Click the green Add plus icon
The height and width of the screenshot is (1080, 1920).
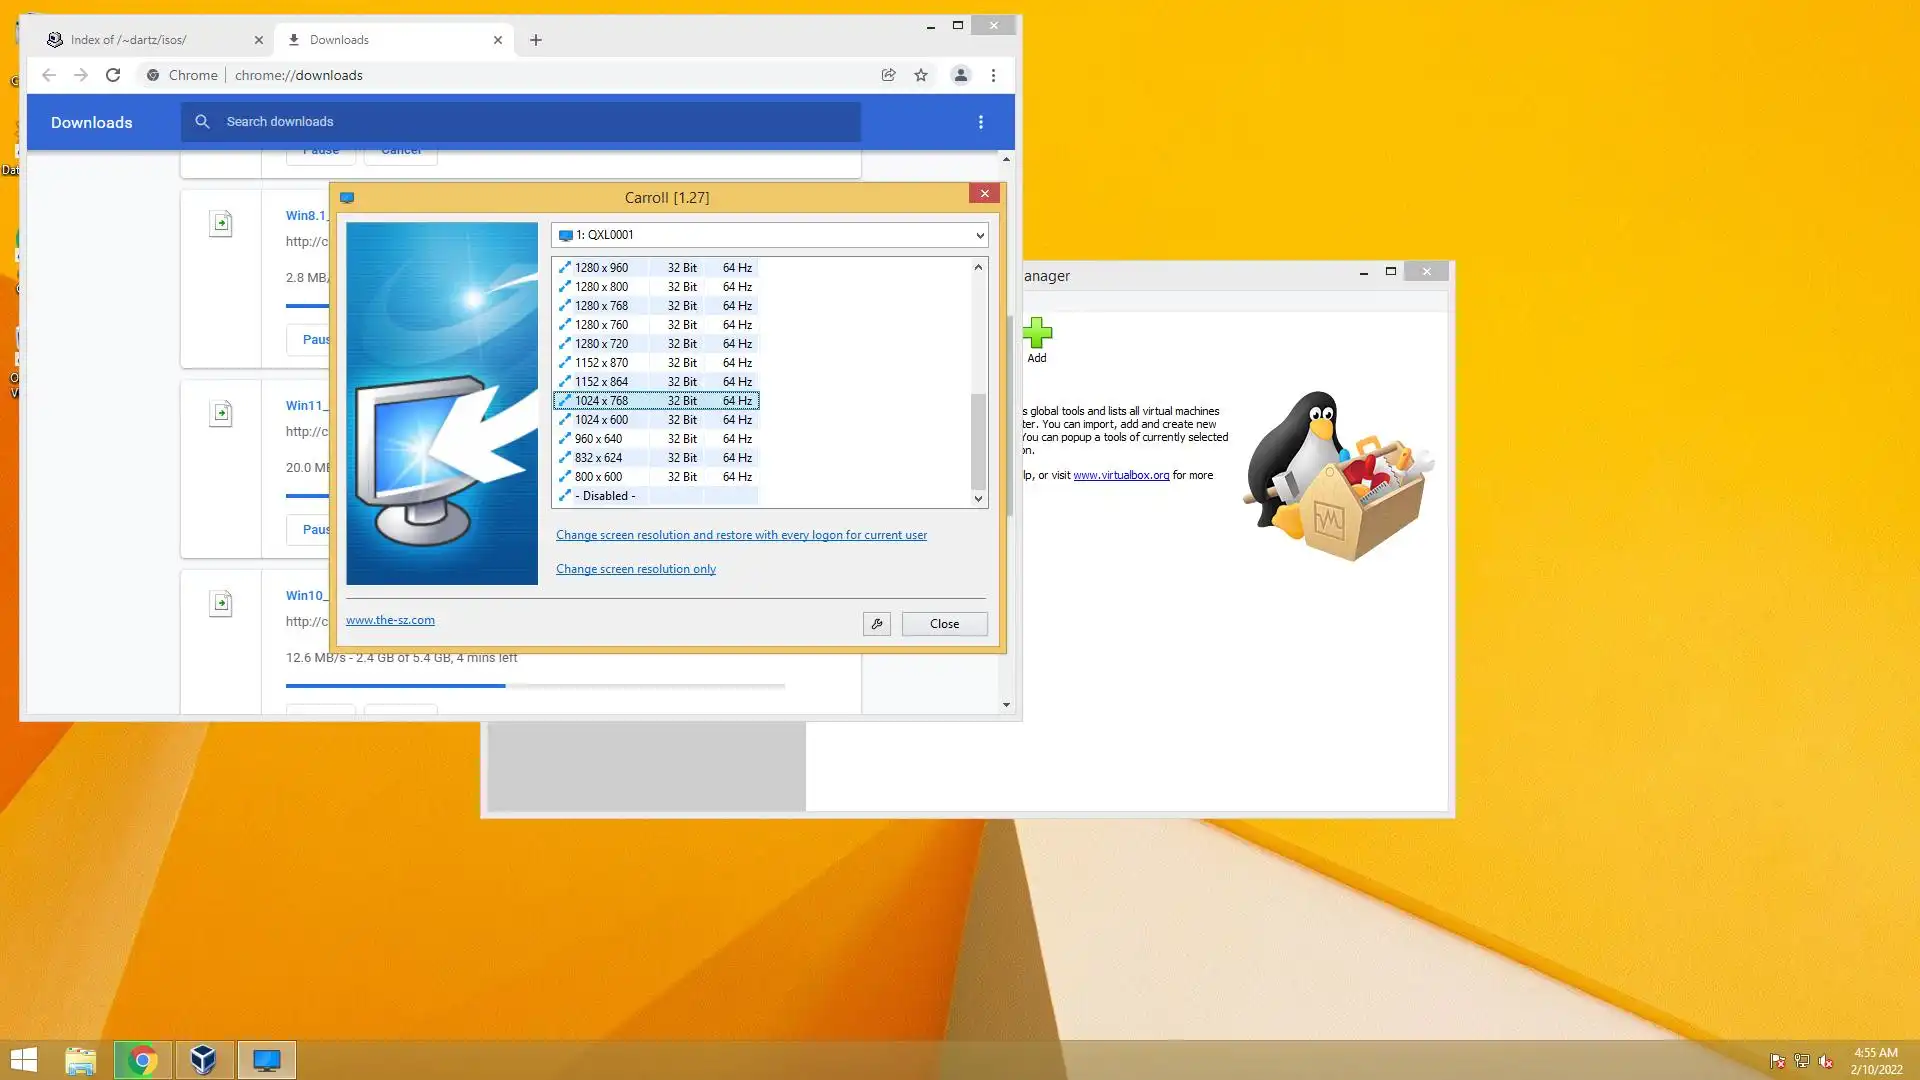click(x=1037, y=333)
